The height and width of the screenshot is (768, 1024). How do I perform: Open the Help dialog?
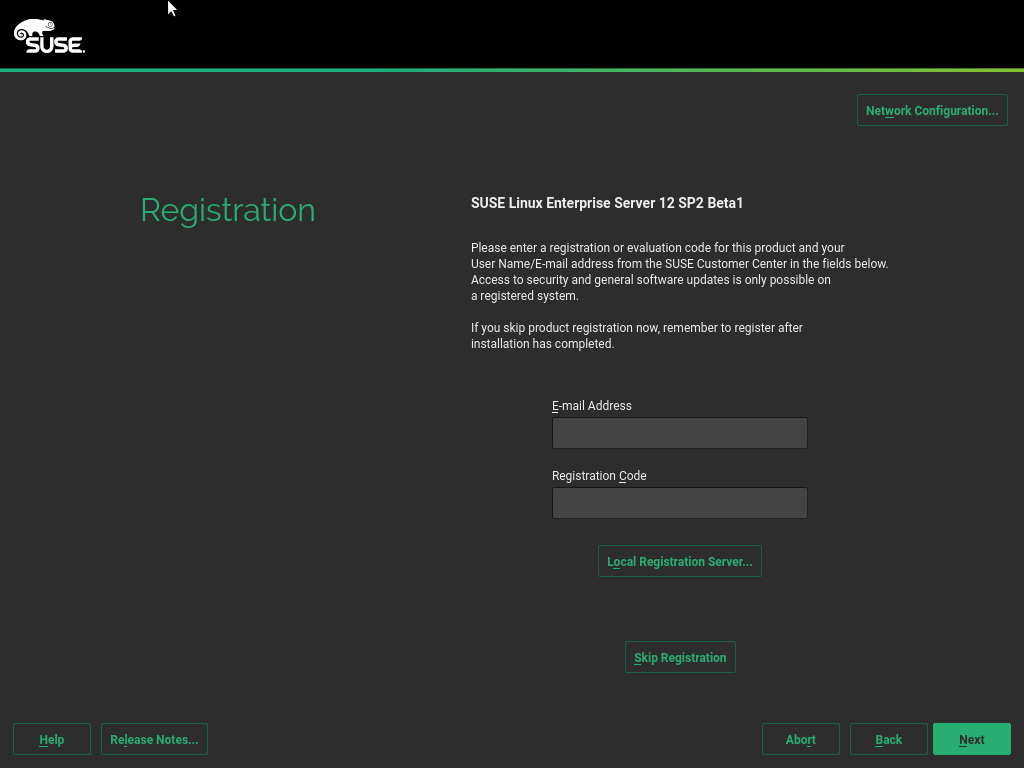[x=52, y=739]
